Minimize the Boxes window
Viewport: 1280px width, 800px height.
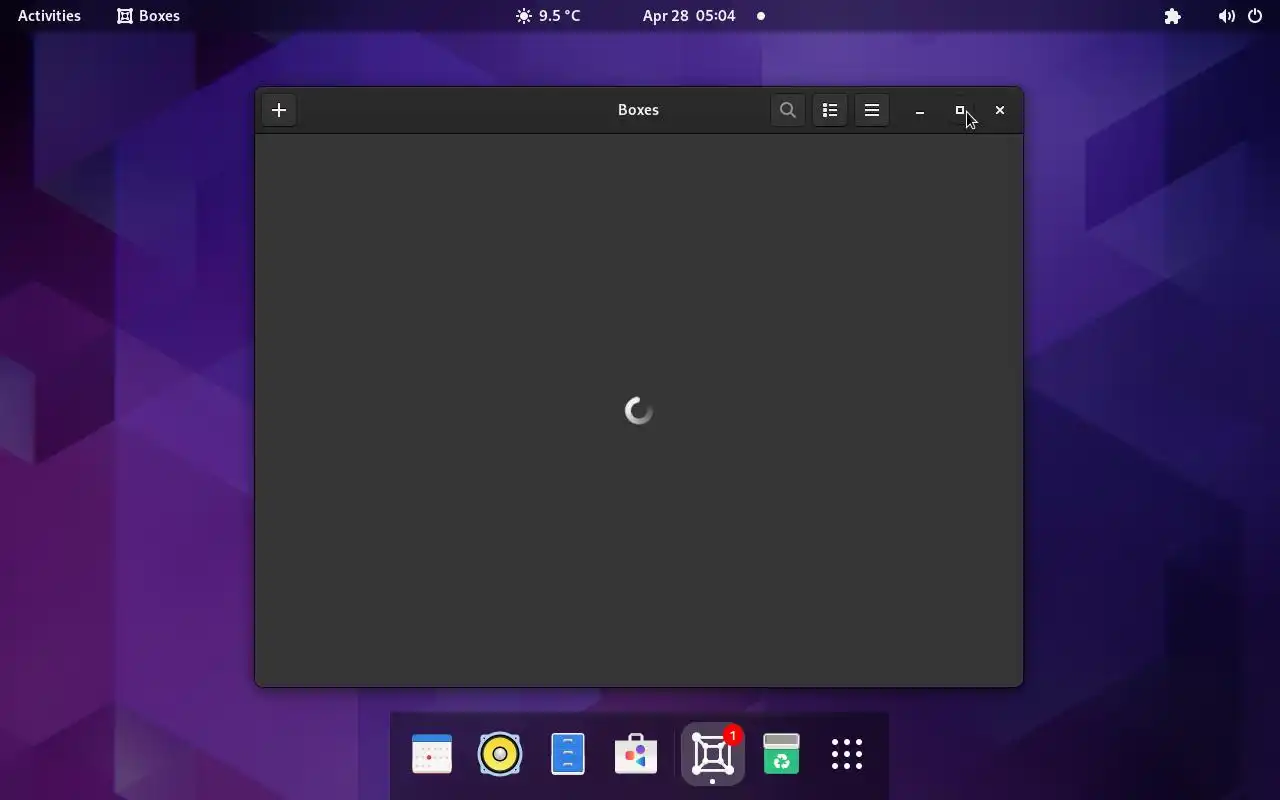(x=920, y=111)
